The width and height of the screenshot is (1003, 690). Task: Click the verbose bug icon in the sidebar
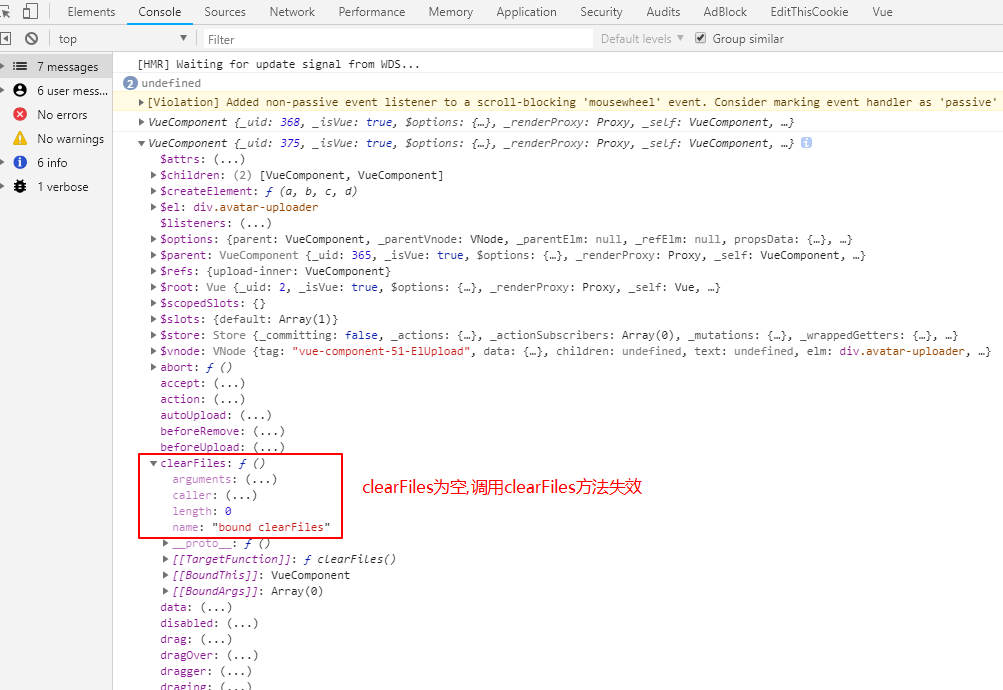coord(22,186)
